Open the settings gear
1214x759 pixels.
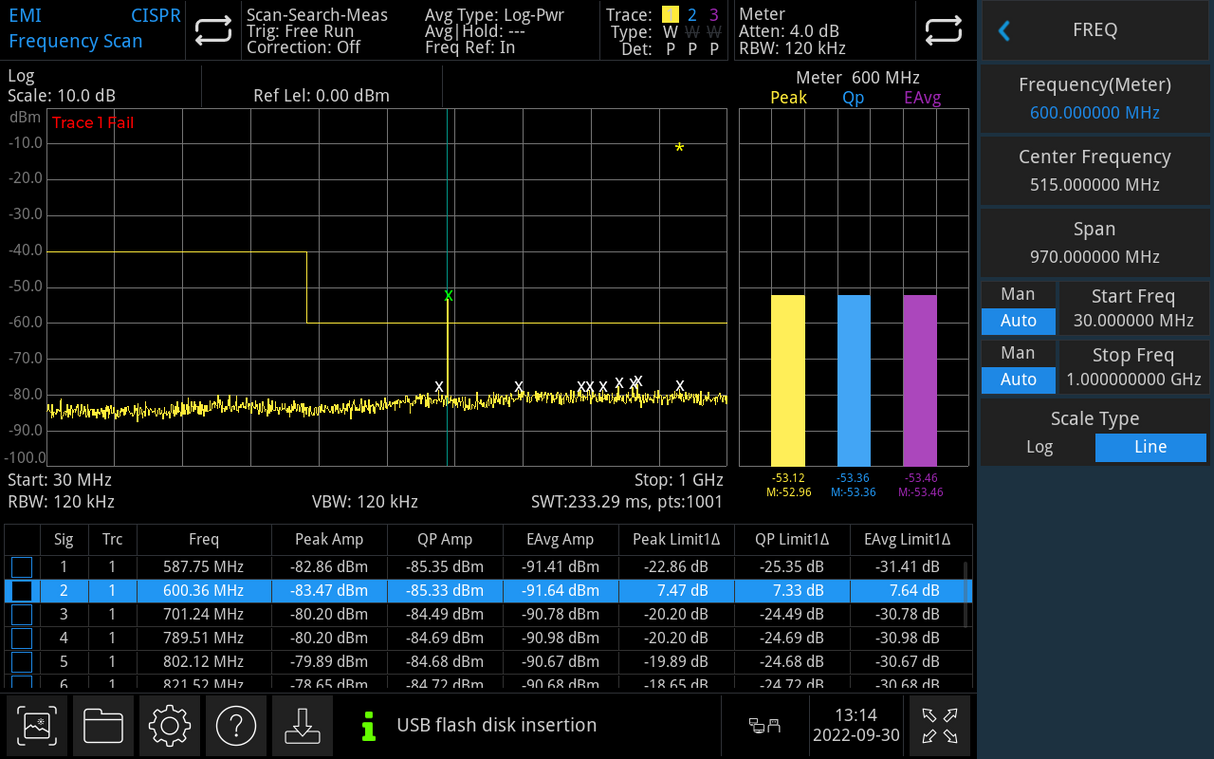(x=169, y=725)
